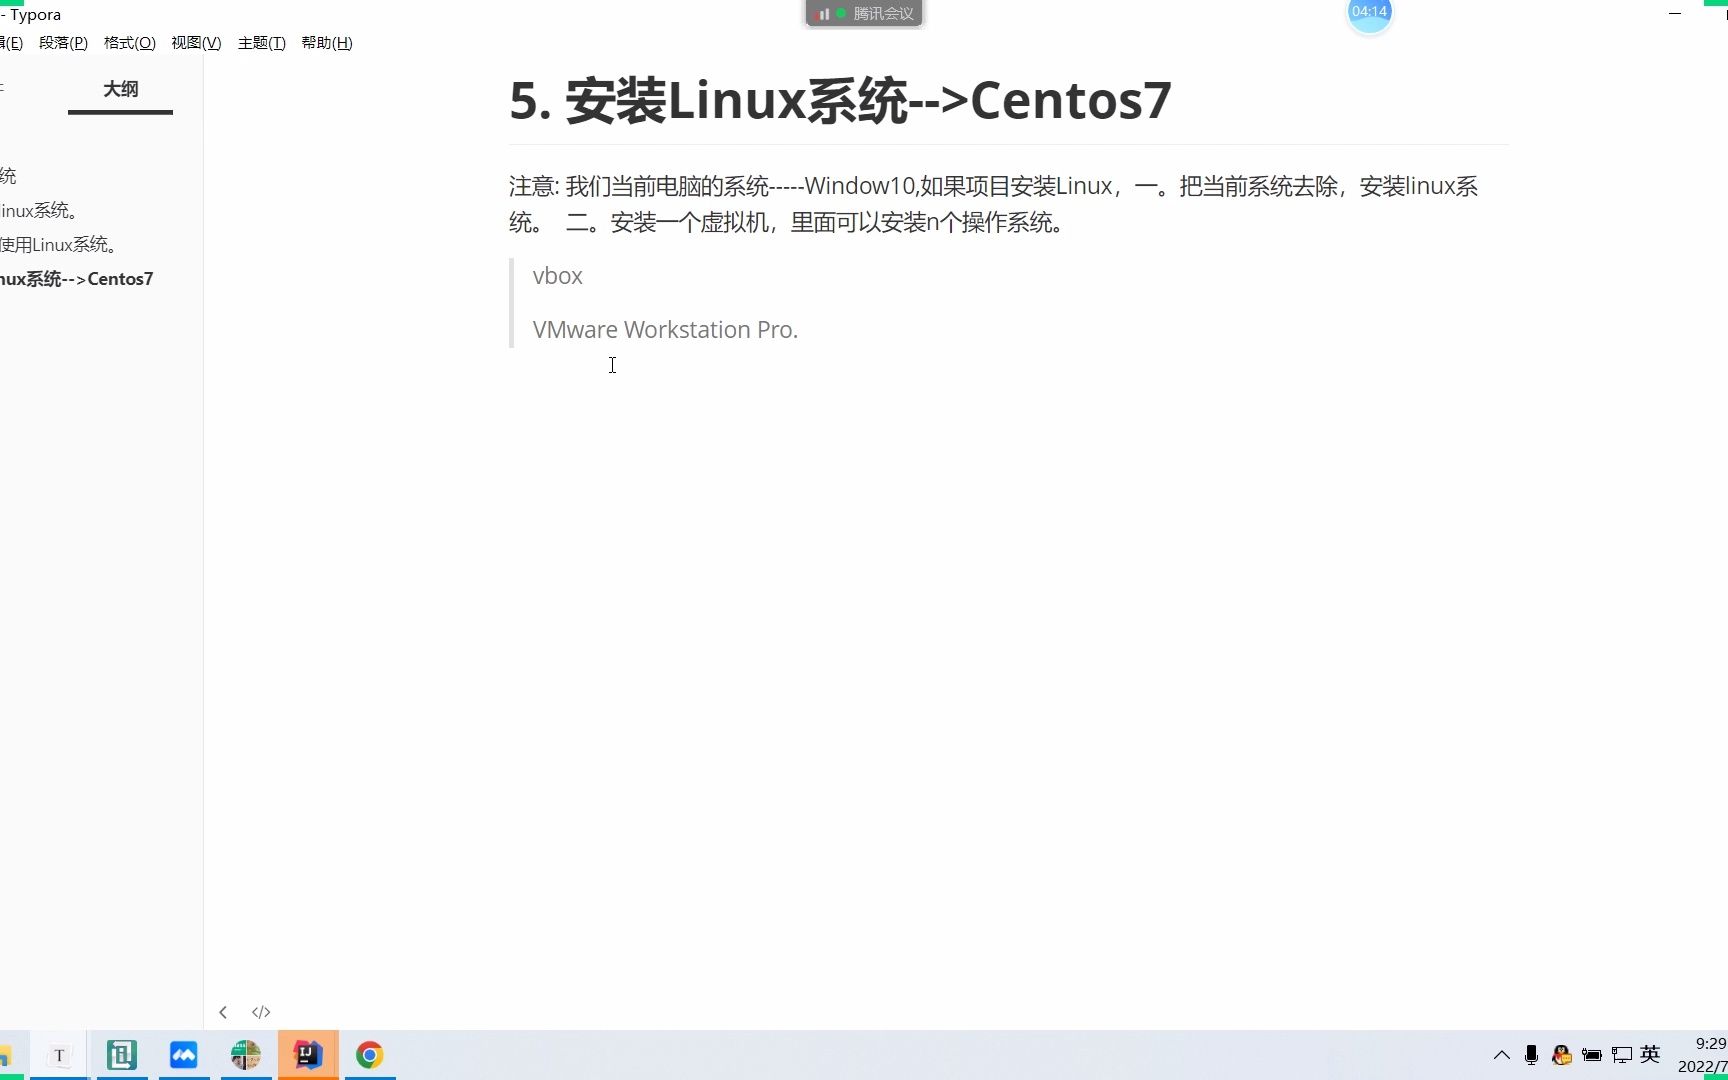Switch input method by clicking 英 indicator

(1649, 1054)
